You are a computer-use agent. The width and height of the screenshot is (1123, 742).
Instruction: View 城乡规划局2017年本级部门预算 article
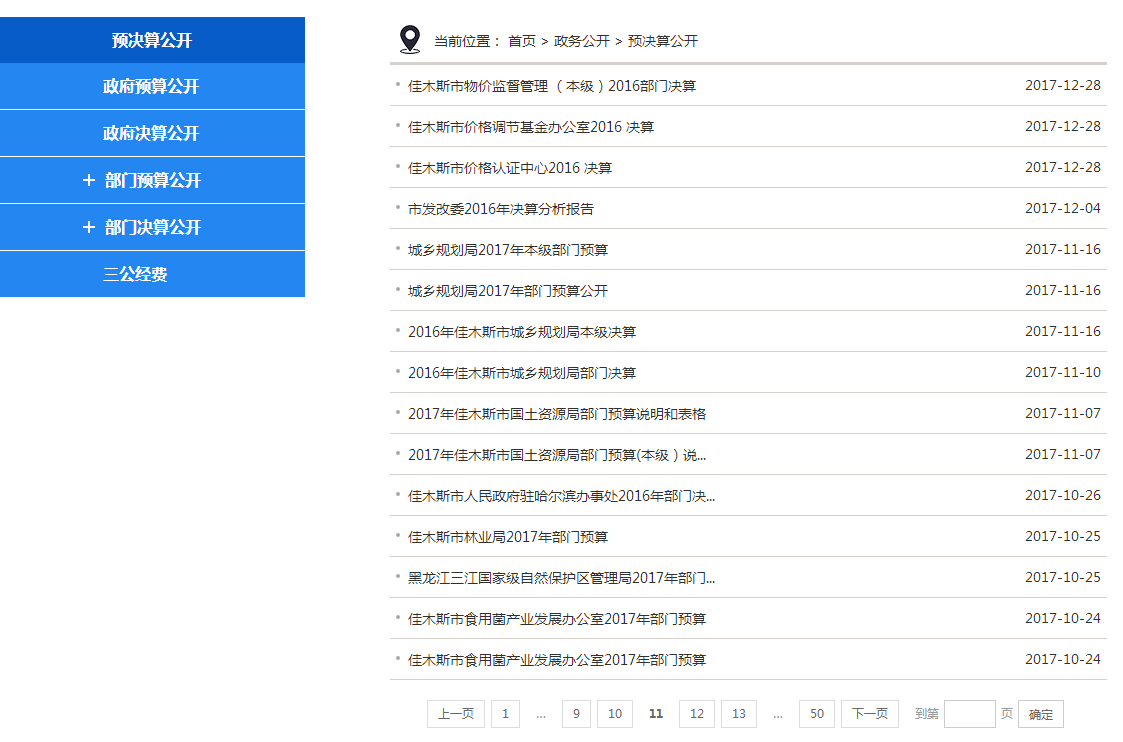(507, 250)
